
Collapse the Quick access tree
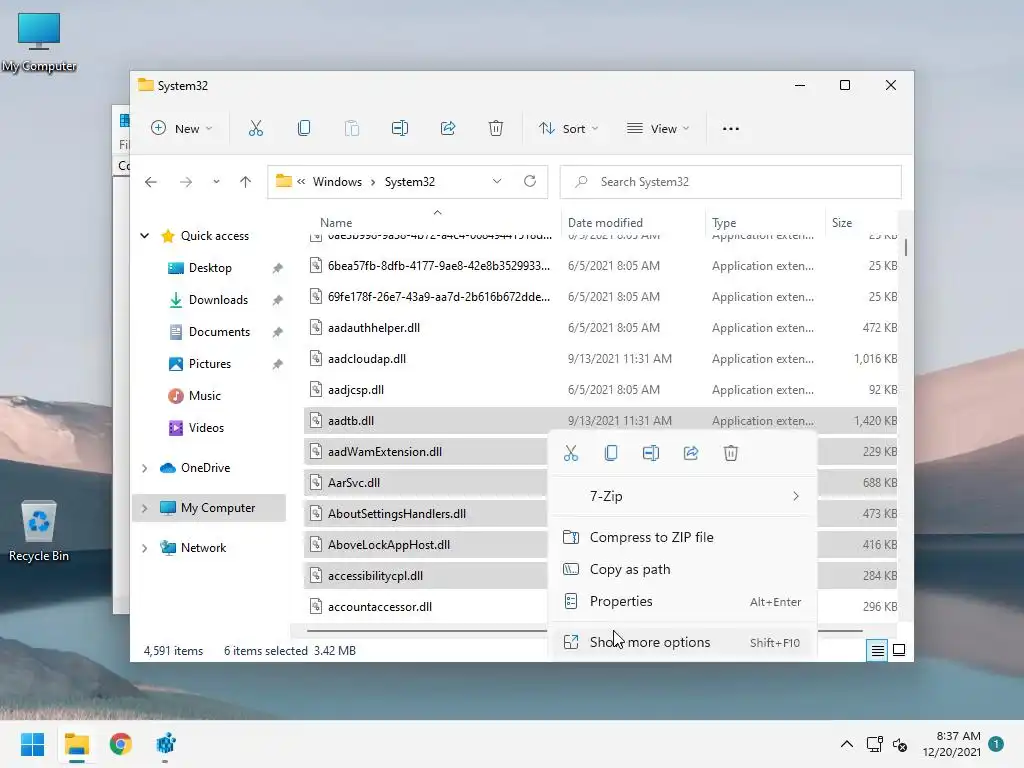click(x=144, y=236)
